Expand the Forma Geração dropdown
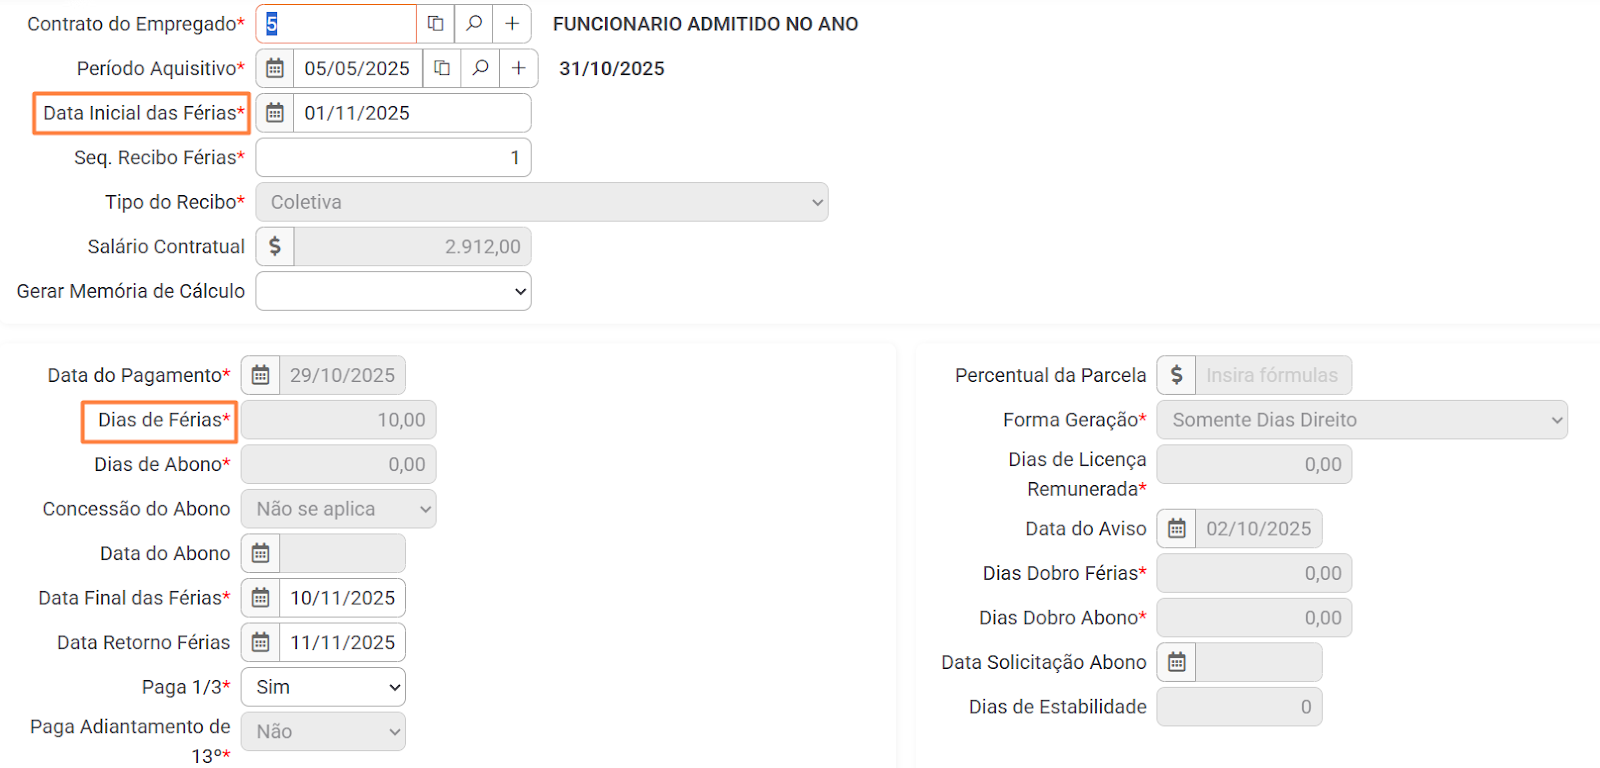The height and width of the screenshot is (768, 1600). pyautogui.click(x=1361, y=420)
